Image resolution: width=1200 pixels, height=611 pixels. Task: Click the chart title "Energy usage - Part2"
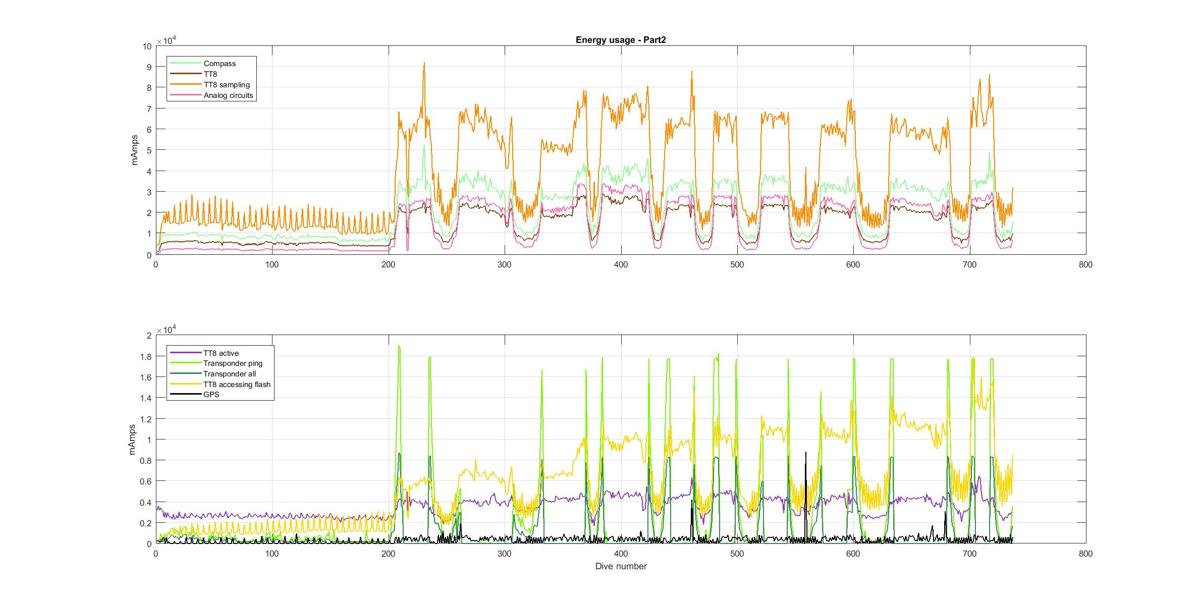(621, 39)
